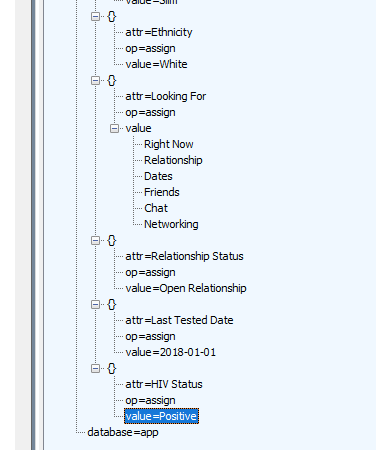The width and height of the screenshot is (376, 450).
Task: Collapse the Last Tested Date object node
Action: [x=95, y=304]
